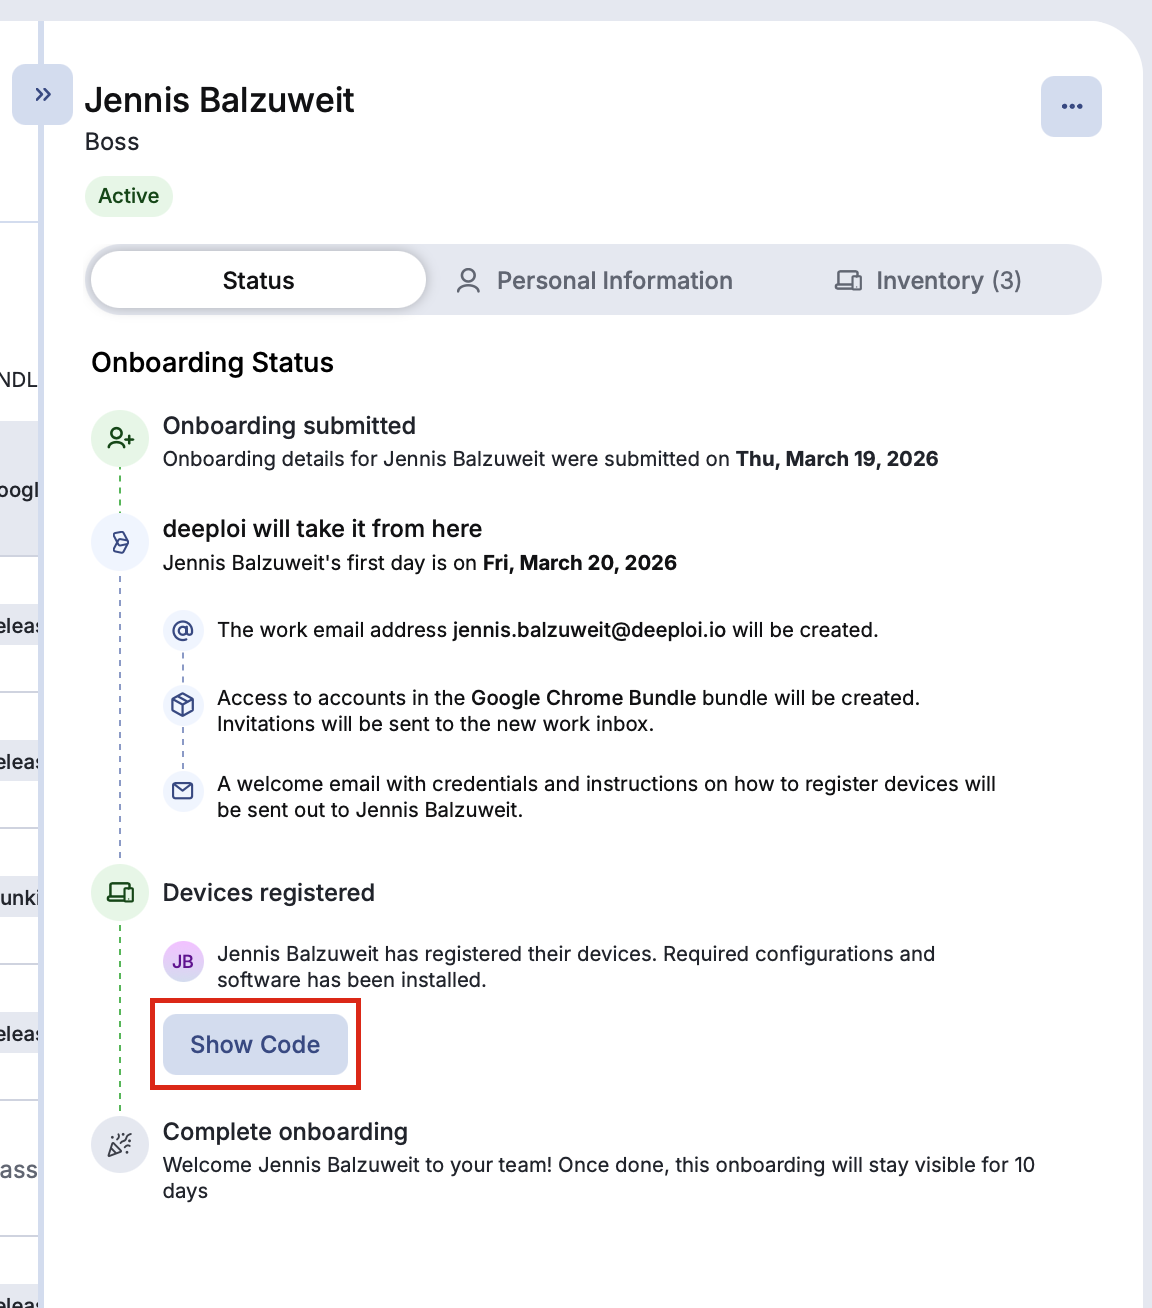1152x1308 pixels.
Task: Click the @ work email icon
Action: coord(183,631)
